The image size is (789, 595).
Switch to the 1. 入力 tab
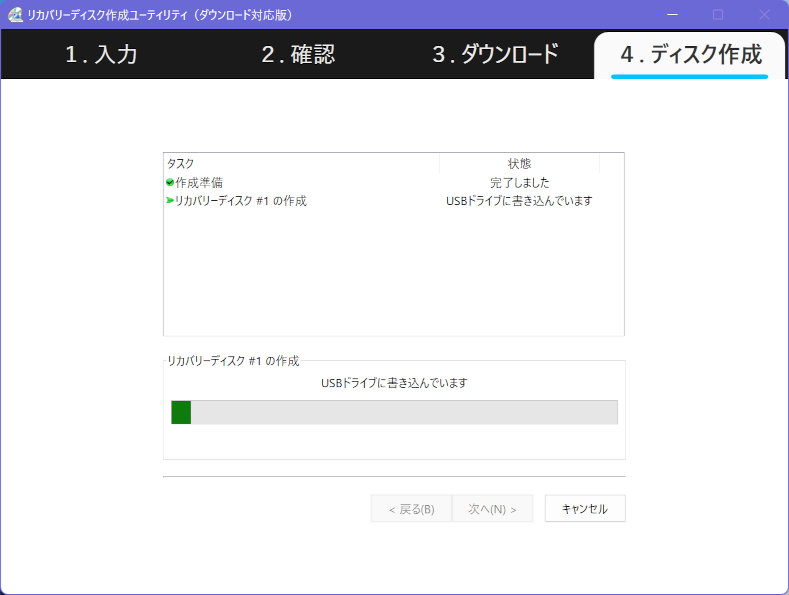click(101, 54)
